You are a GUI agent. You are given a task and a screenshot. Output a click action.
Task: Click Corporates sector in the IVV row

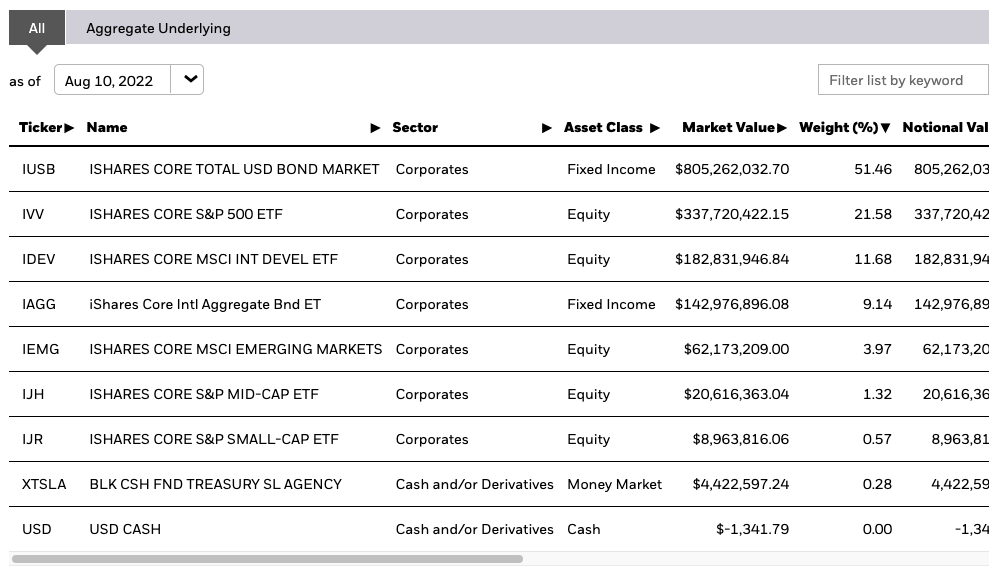[432, 214]
